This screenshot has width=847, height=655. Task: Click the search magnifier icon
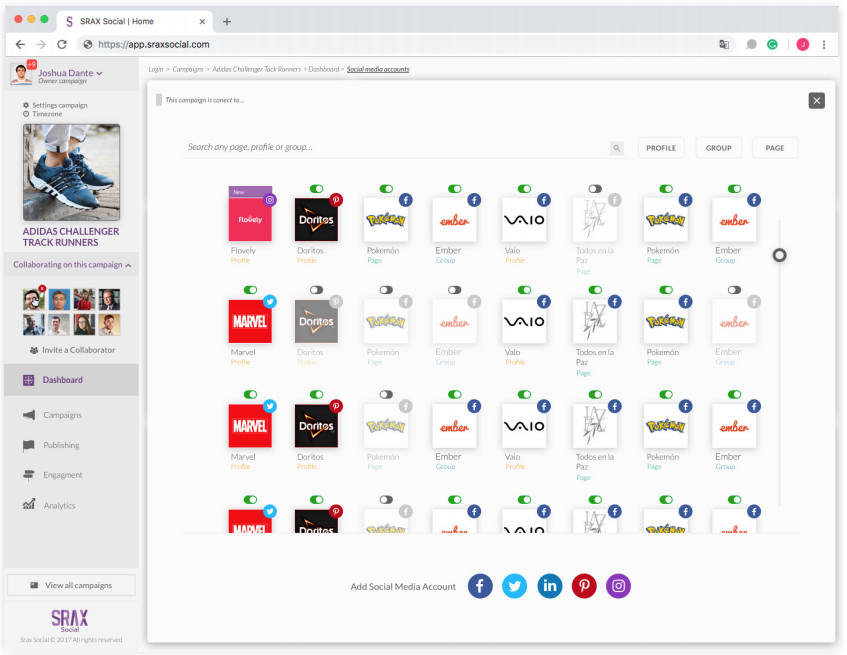(x=616, y=148)
